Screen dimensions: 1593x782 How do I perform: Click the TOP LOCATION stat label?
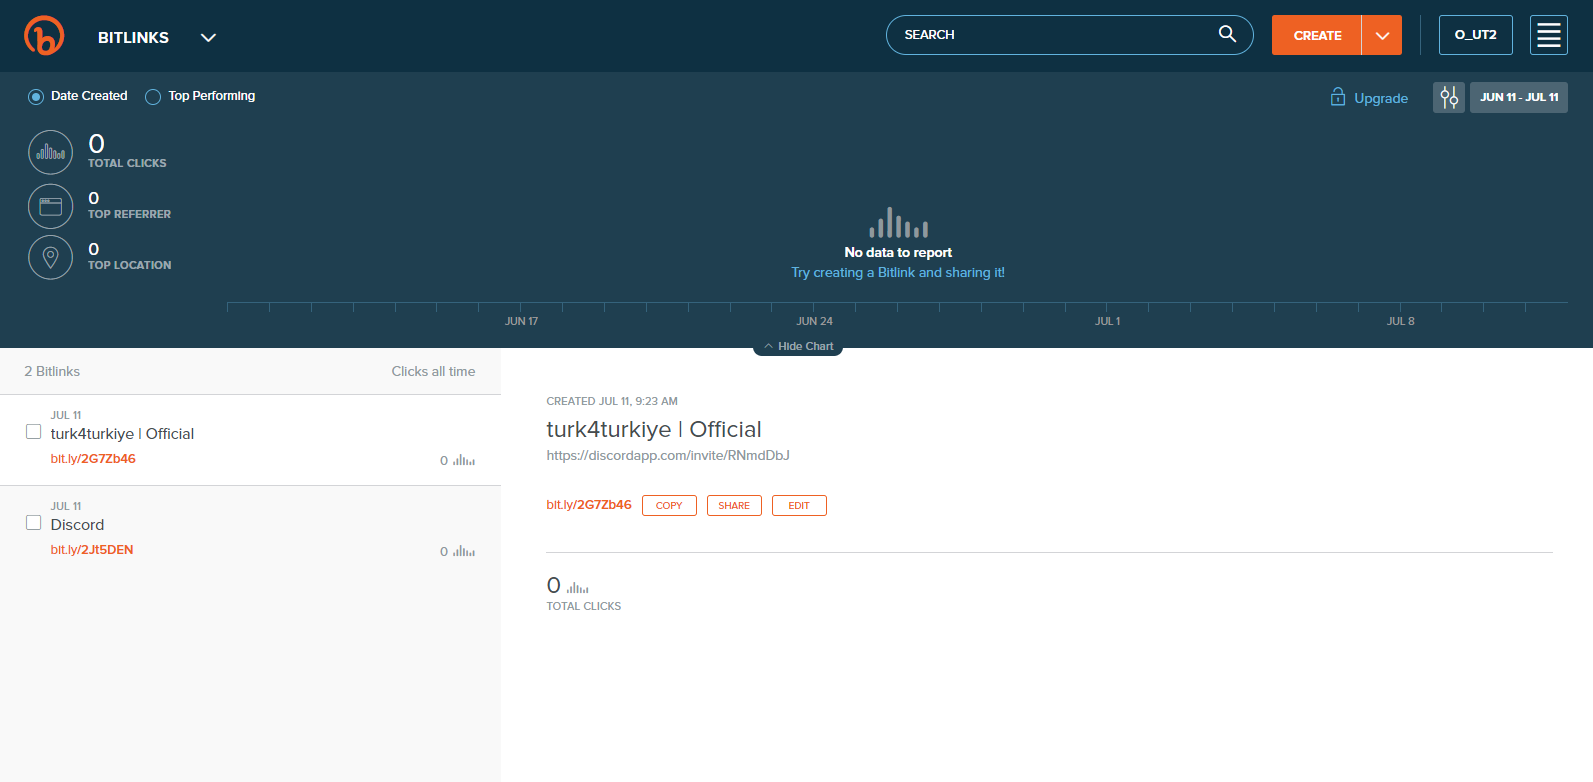point(129,265)
